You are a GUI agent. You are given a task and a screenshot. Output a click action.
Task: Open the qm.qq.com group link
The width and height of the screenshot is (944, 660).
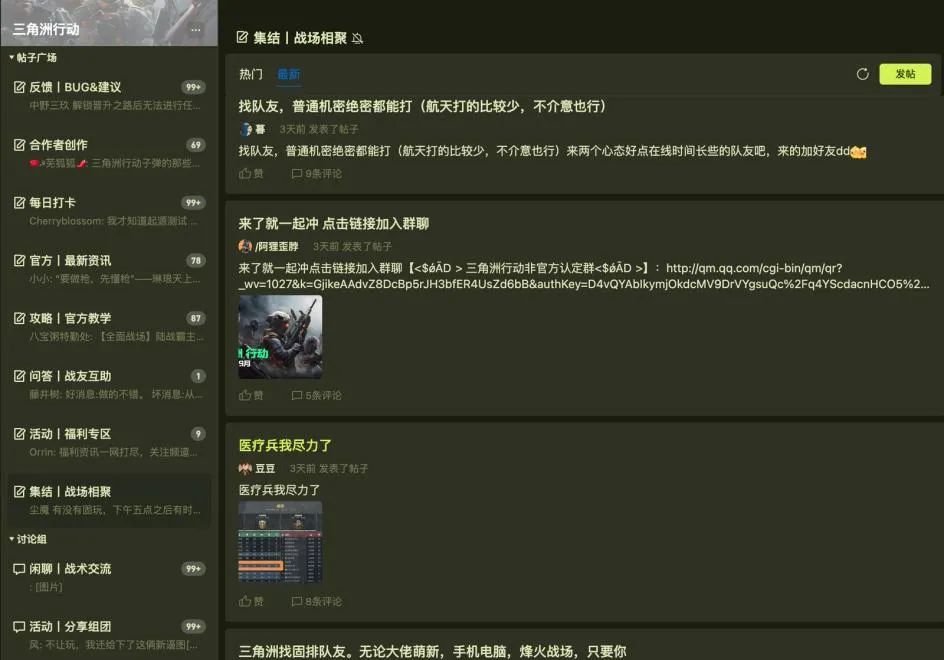point(584,276)
